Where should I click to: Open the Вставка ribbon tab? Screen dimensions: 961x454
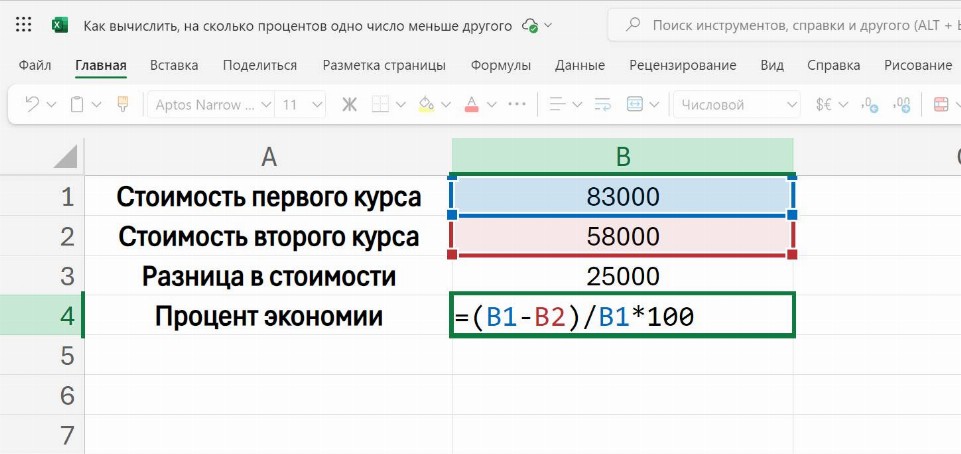(x=174, y=66)
